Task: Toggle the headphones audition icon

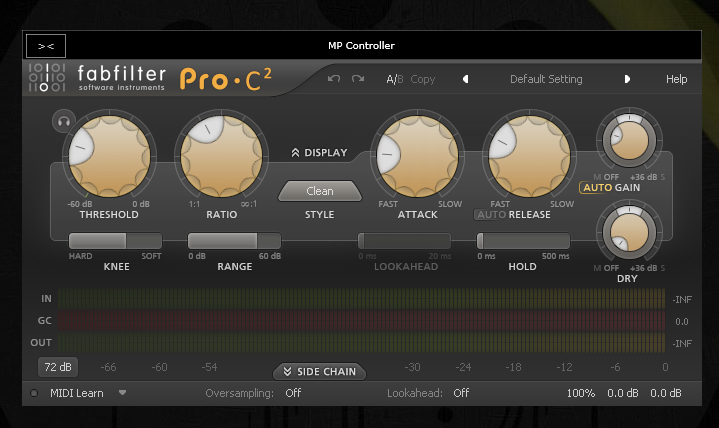Action: coord(64,121)
